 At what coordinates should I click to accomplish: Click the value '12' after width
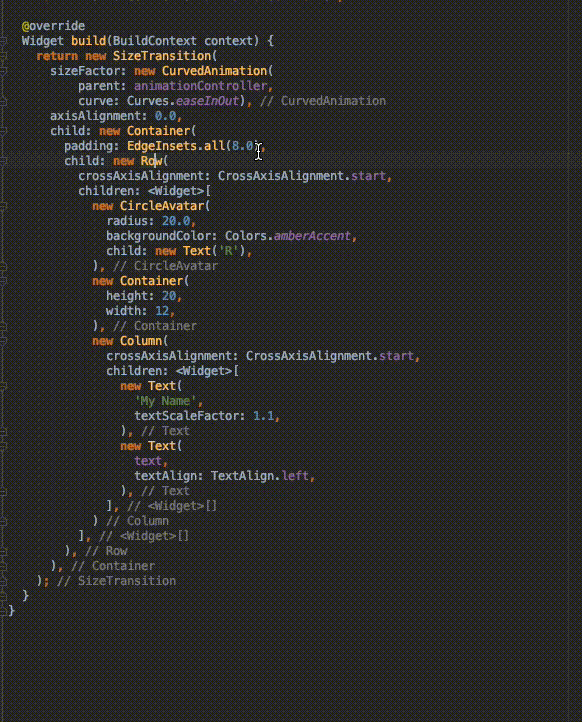[162, 311]
